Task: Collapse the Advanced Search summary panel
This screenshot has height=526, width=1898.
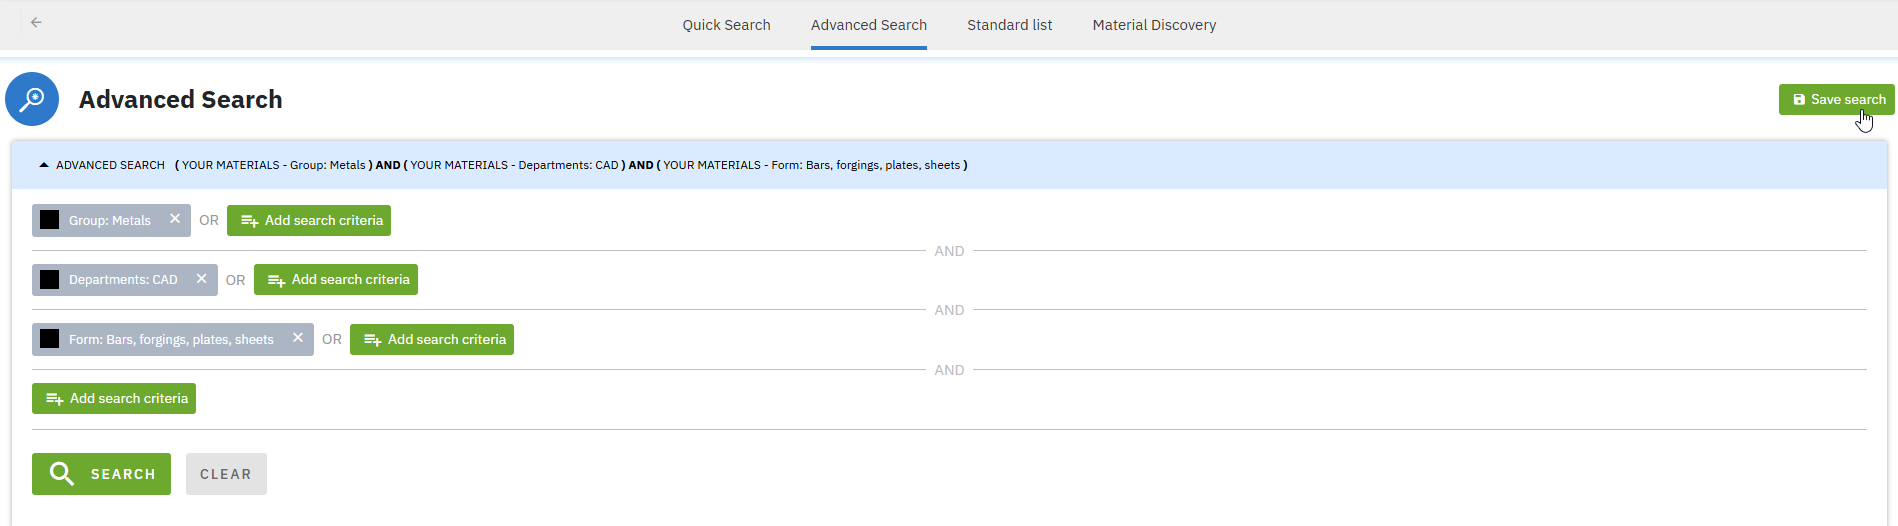Action: point(44,165)
